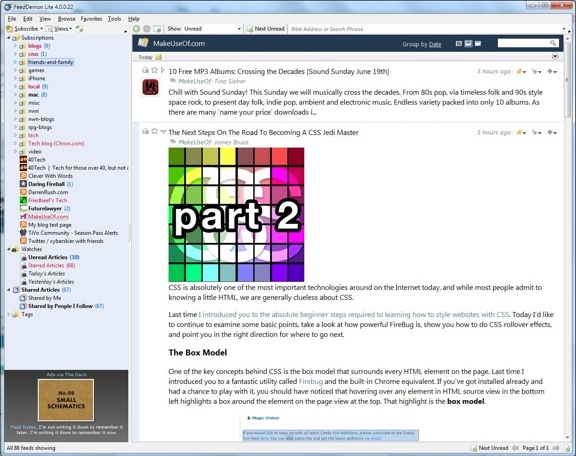Open the Views dropdown

59,29
